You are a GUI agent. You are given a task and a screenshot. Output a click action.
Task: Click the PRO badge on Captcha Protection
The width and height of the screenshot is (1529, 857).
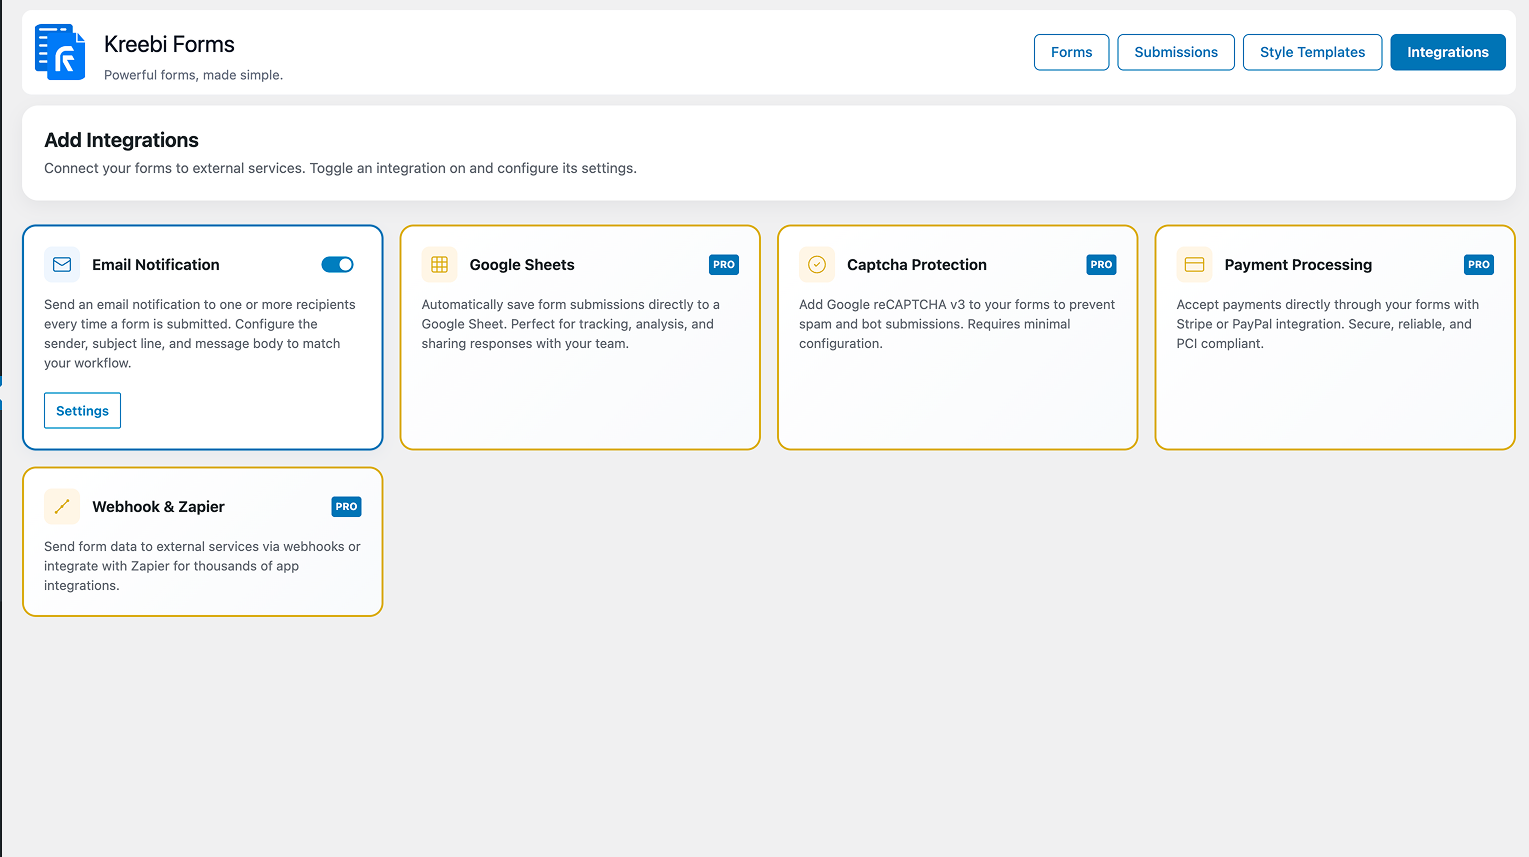[1101, 264]
